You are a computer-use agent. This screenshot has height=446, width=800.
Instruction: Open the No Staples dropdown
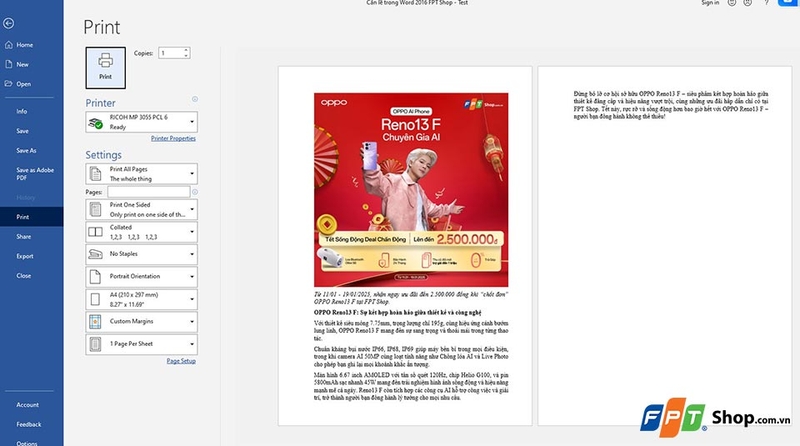point(141,254)
